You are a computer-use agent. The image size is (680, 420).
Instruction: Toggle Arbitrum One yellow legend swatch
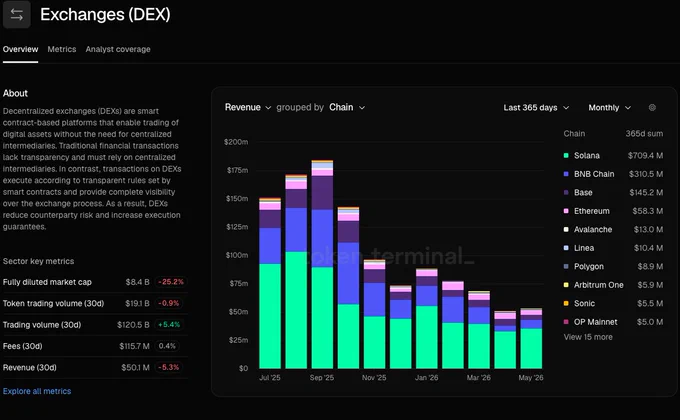[x=566, y=285]
